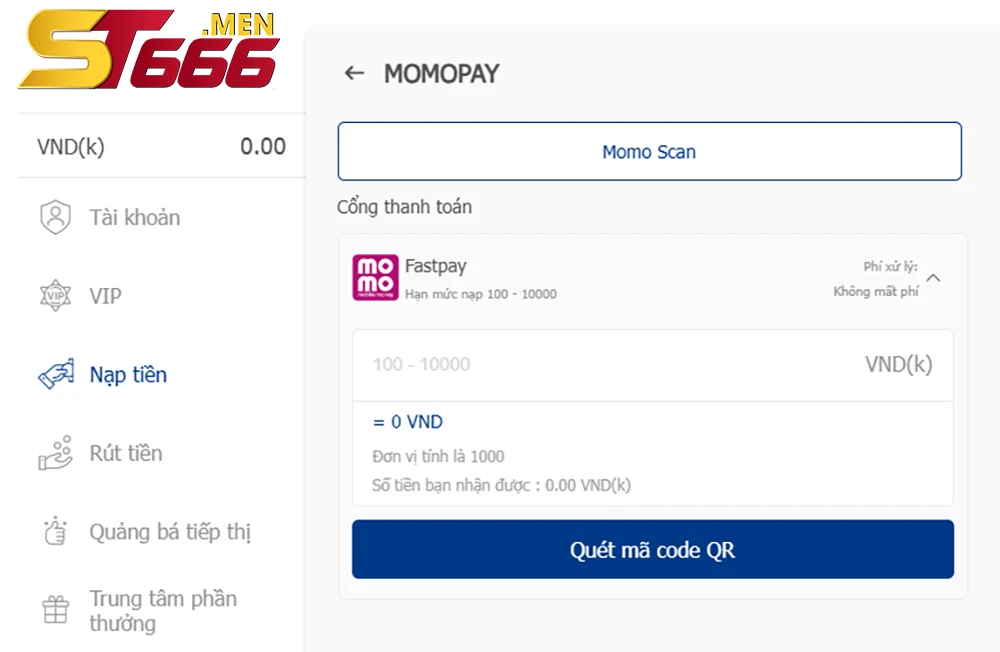1000x652 pixels.
Task: Open the Rút tiền withdrawal coins icon
Action: click(x=55, y=453)
